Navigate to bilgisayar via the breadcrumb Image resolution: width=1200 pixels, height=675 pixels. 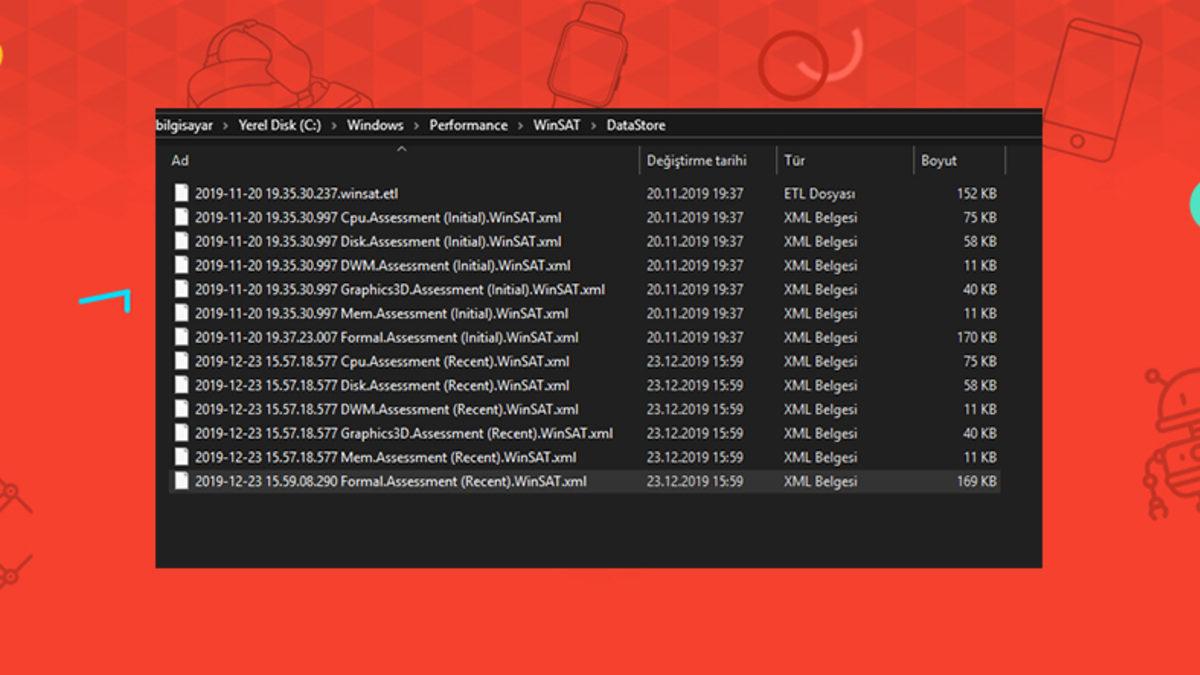(x=184, y=125)
